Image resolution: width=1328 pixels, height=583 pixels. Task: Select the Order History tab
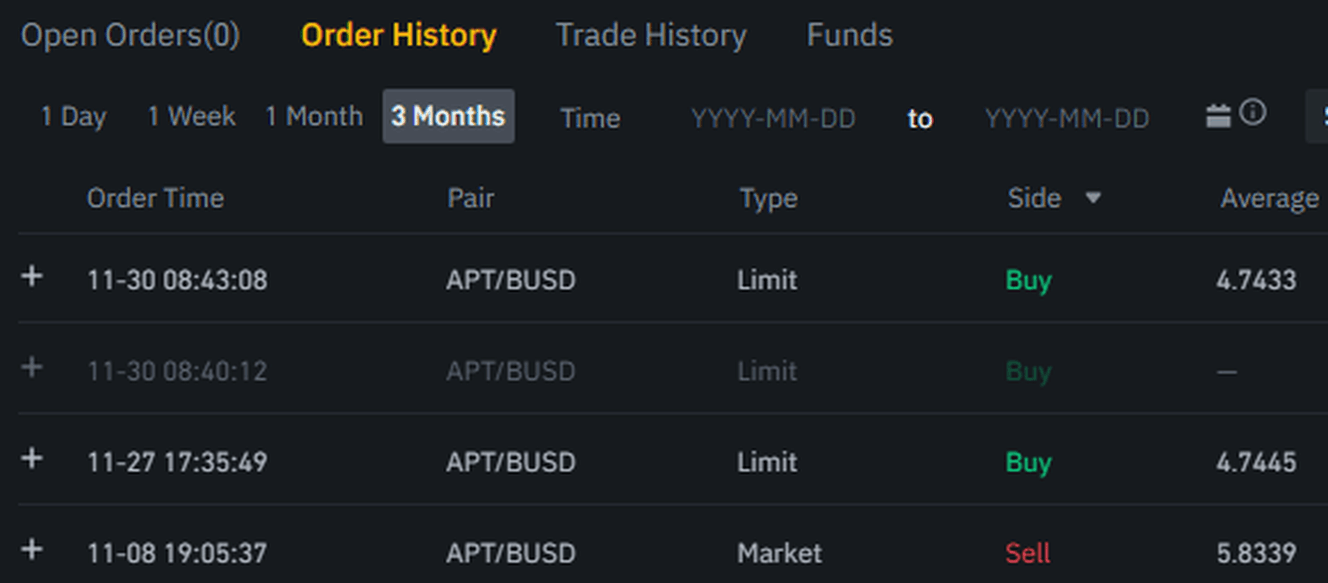(x=398, y=36)
